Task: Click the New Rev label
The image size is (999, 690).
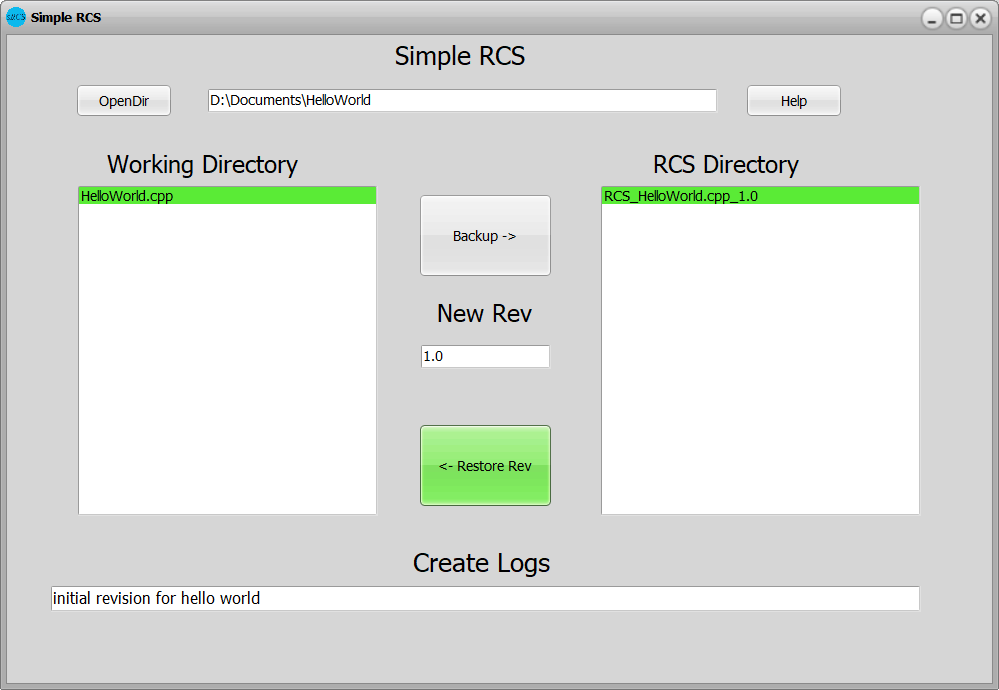Action: [484, 313]
